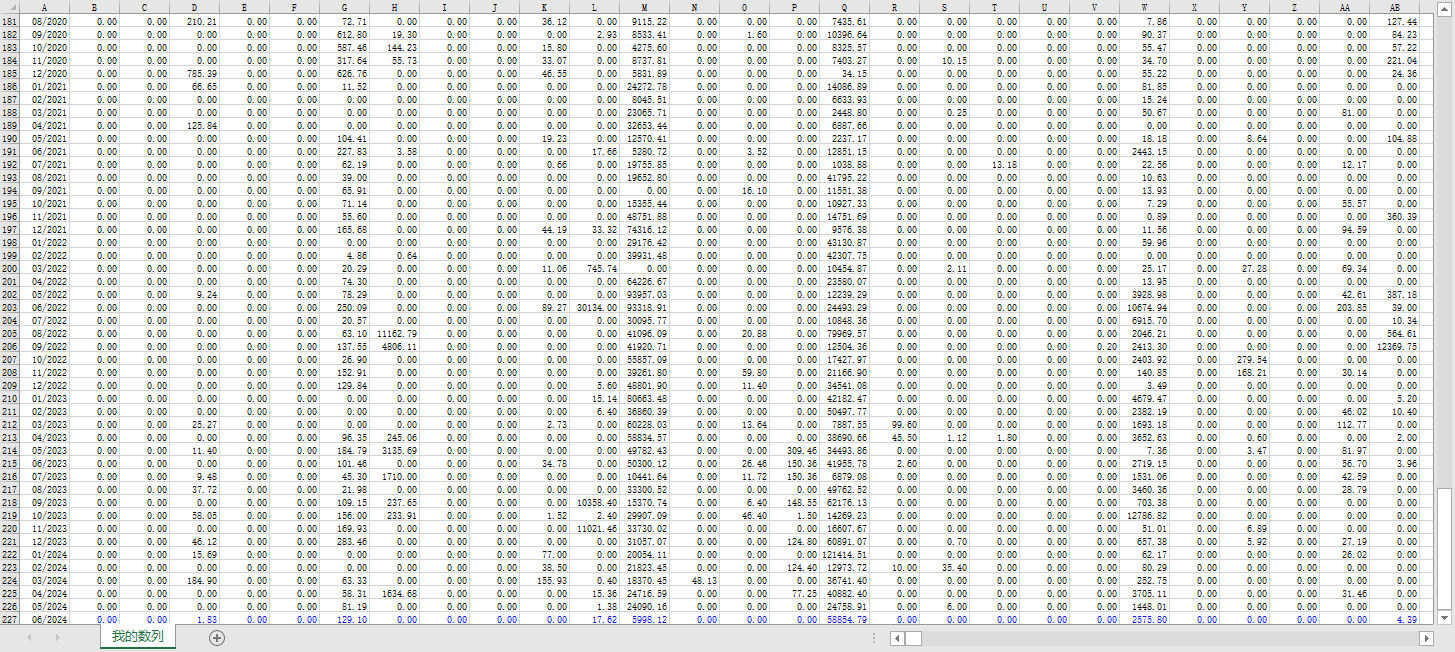Click the previous sheet navigation arrow
The height and width of the screenshot is (652, 1455).
[29, 638]
